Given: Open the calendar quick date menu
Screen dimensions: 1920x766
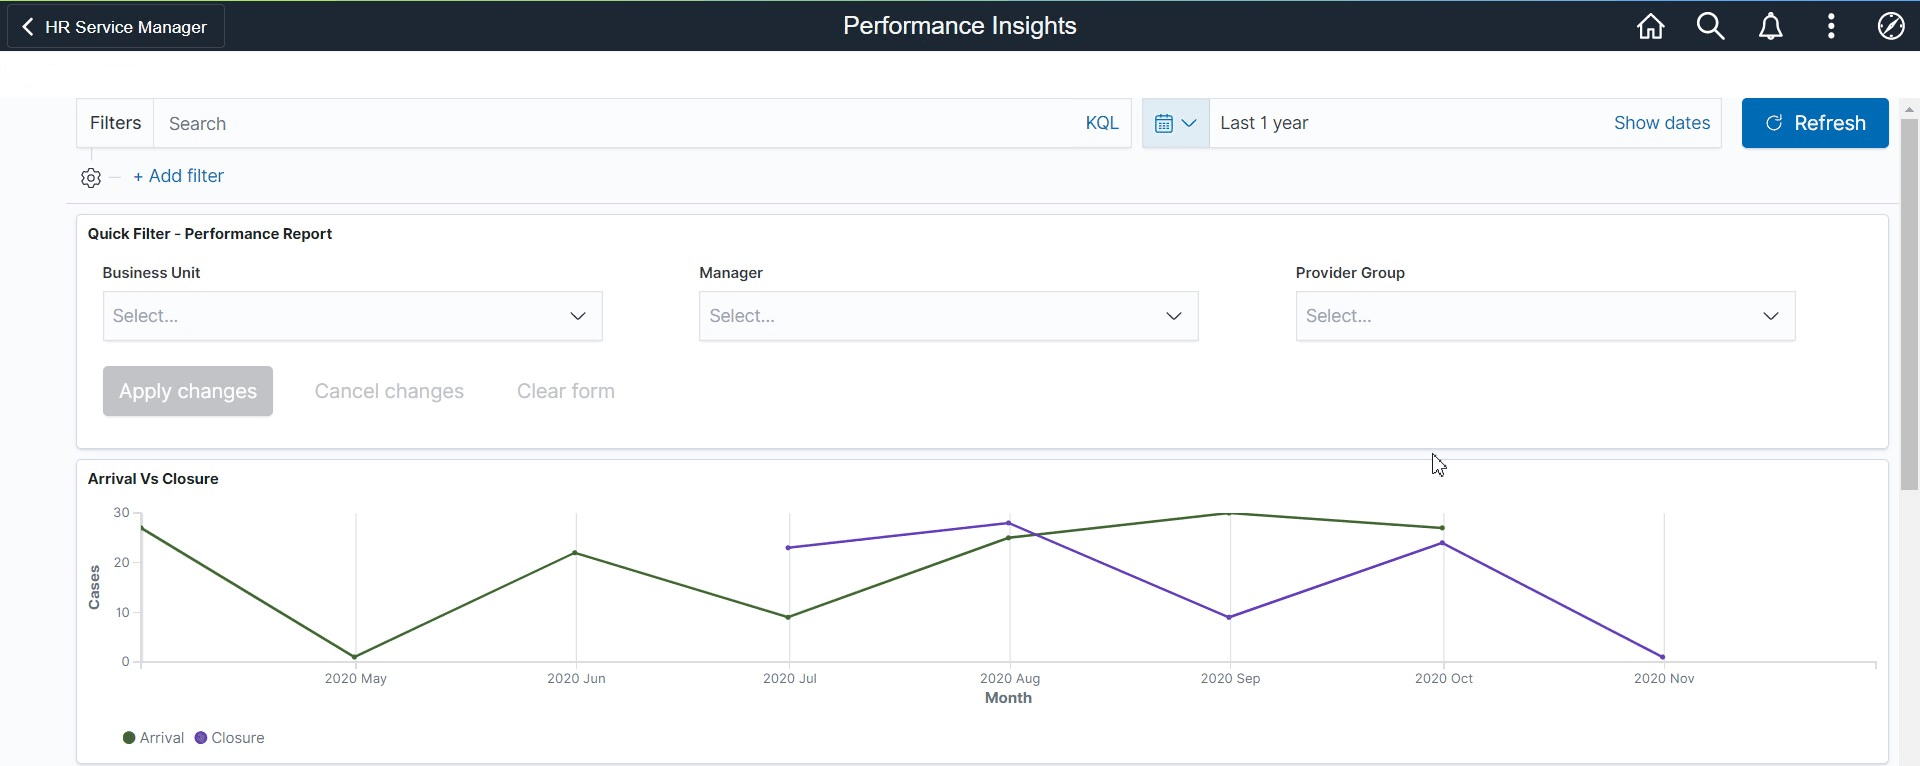Looking at the screenshot, I should tap(1176, 123).
